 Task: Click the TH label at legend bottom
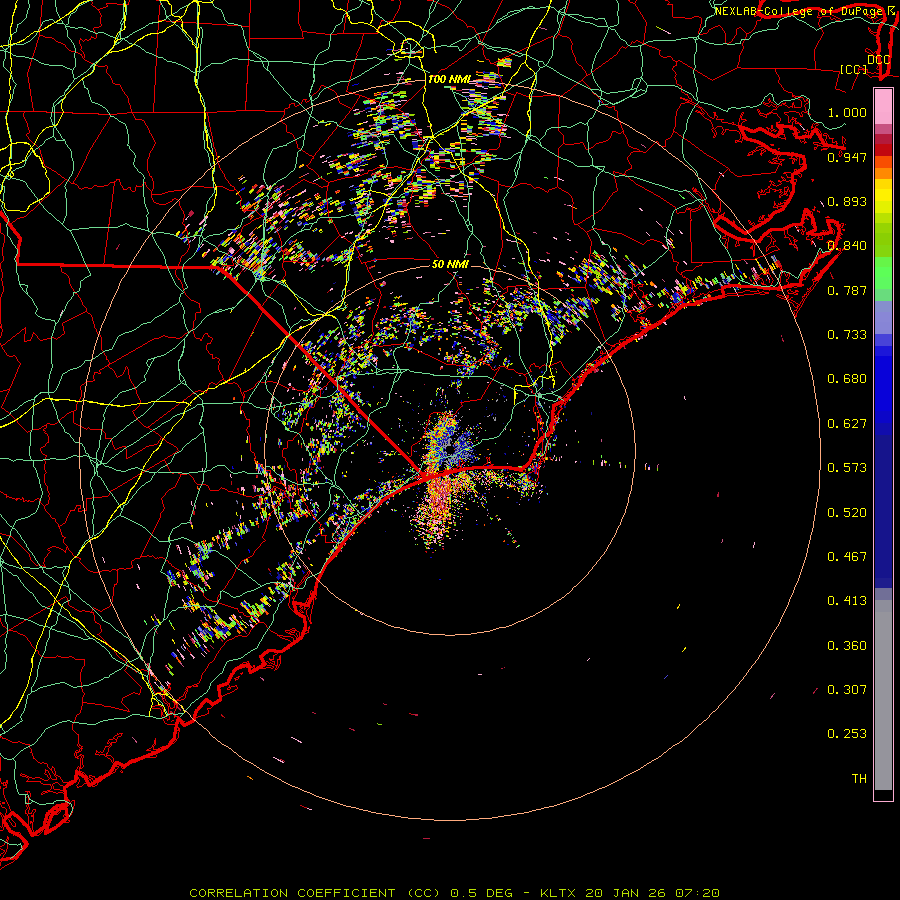coord(859,779)
